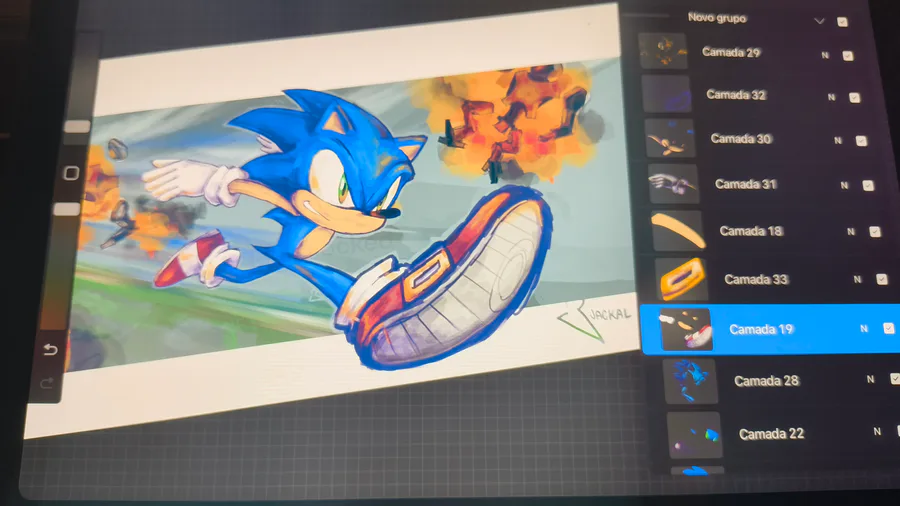Select Camada 32 layer thumbnail
The height and width of the screenshot is (506, 900).
coord(667,94)
